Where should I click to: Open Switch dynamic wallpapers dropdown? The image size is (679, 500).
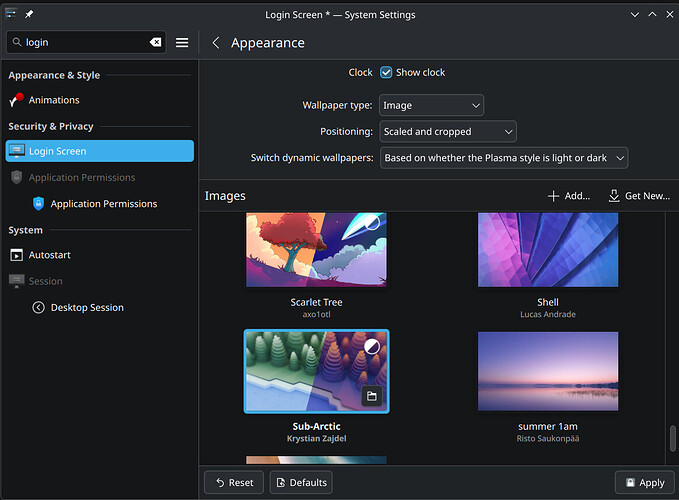point(503,158)
